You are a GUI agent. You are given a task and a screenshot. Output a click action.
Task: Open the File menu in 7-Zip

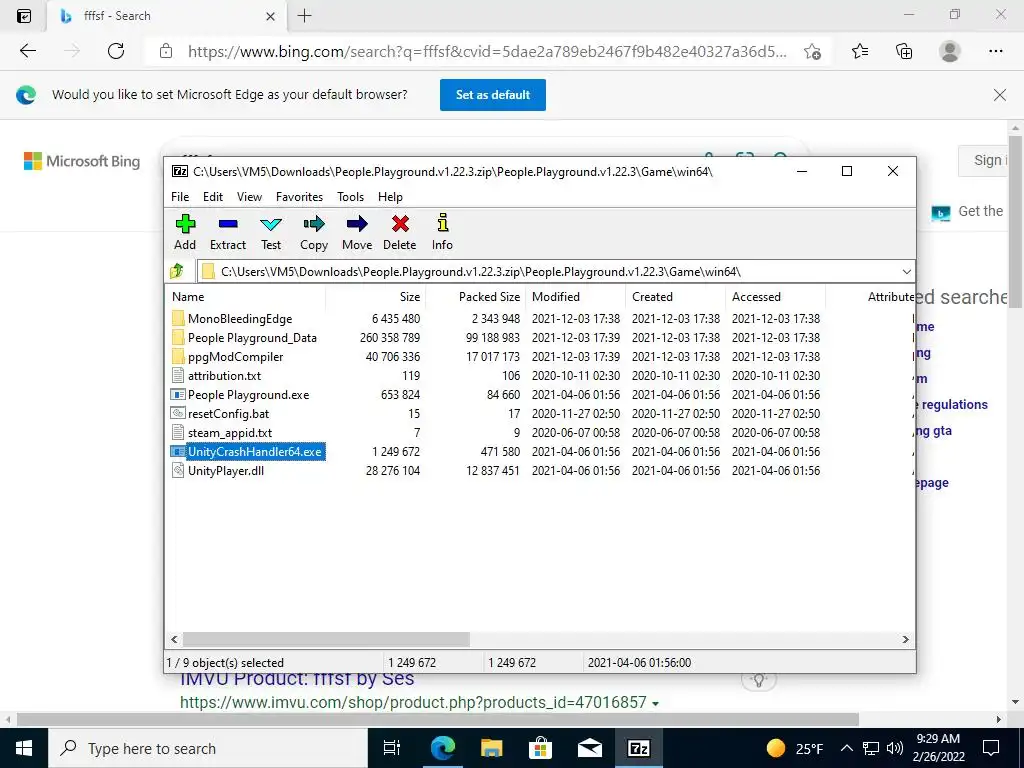pyautogui.click(x=180, y=197)
